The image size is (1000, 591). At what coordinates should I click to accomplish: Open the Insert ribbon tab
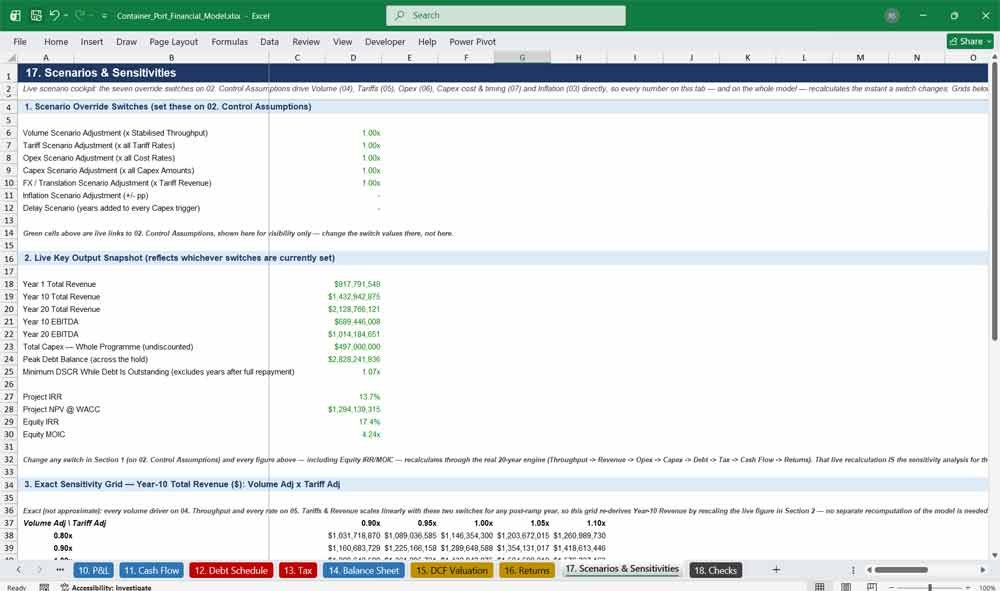click(x=92, y=41)
